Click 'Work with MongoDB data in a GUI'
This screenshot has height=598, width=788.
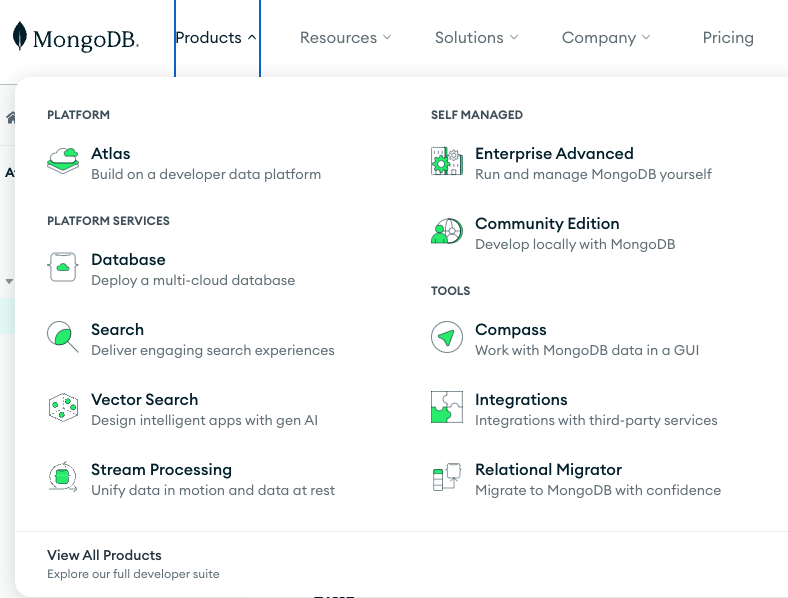click(587, 350)
